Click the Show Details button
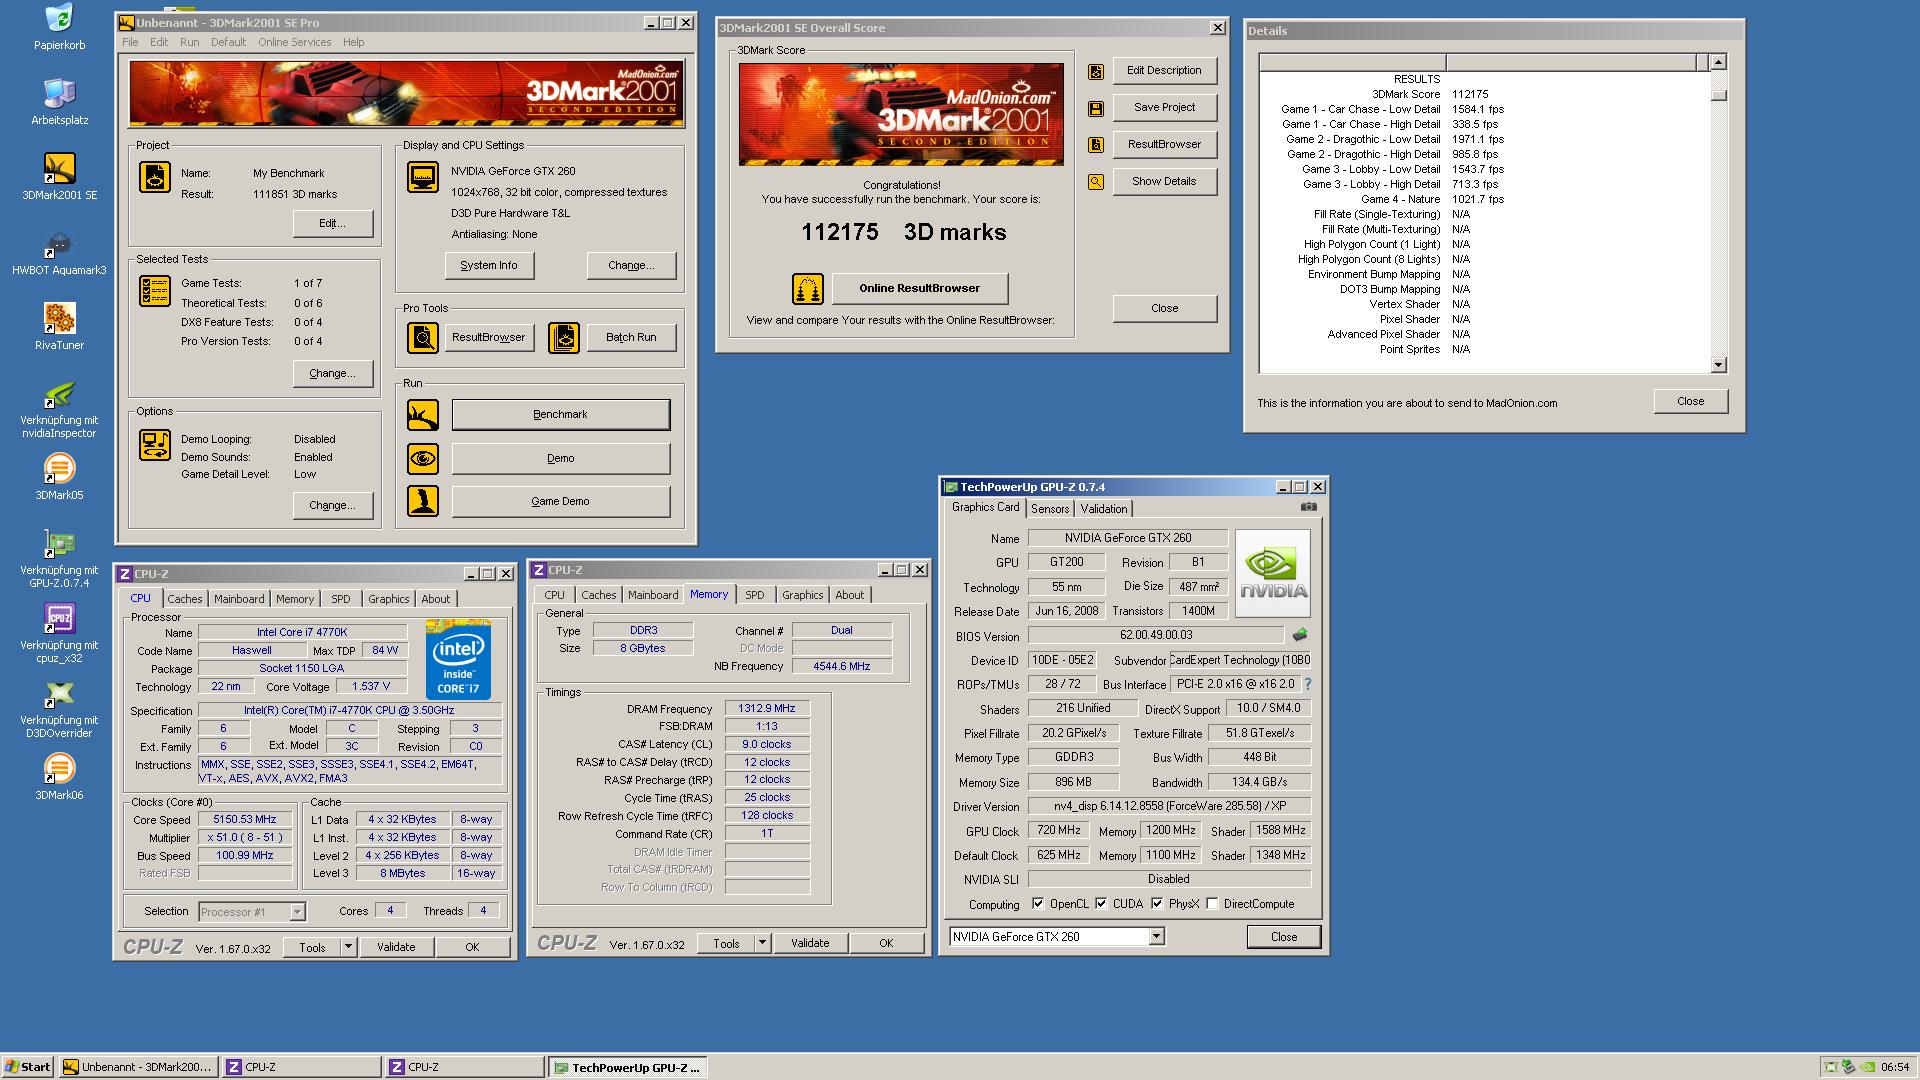 point(1164,181)
